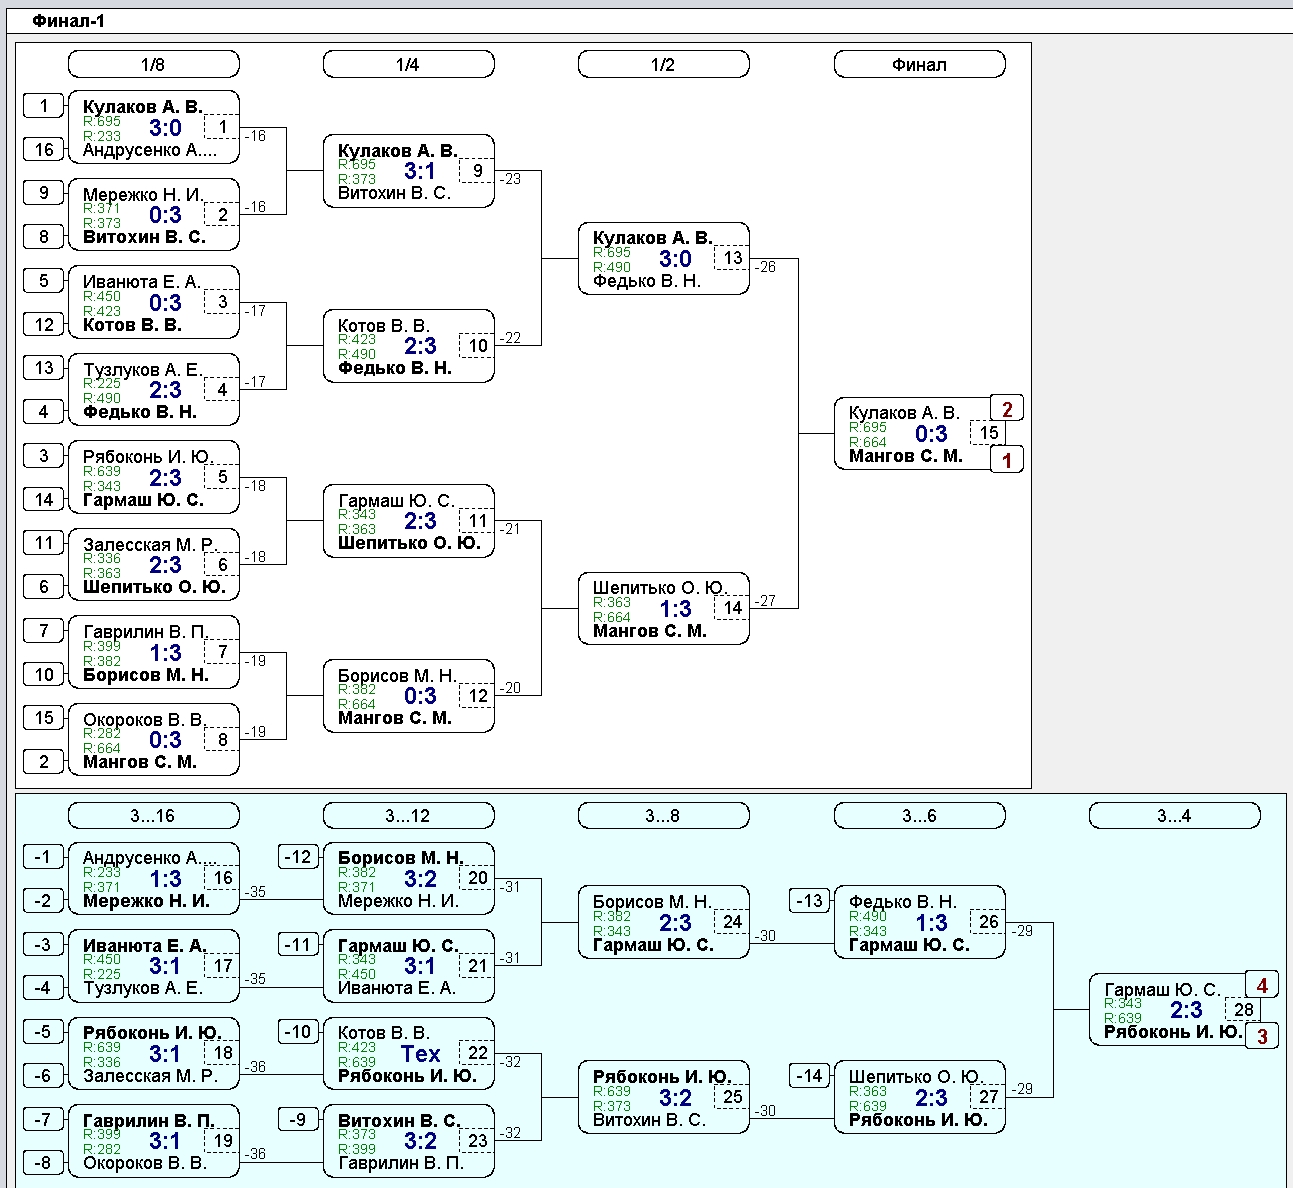
Task: Click dashed match number 13 in Кулаков–Федько semifinal
Action: (x=733, y=258)
